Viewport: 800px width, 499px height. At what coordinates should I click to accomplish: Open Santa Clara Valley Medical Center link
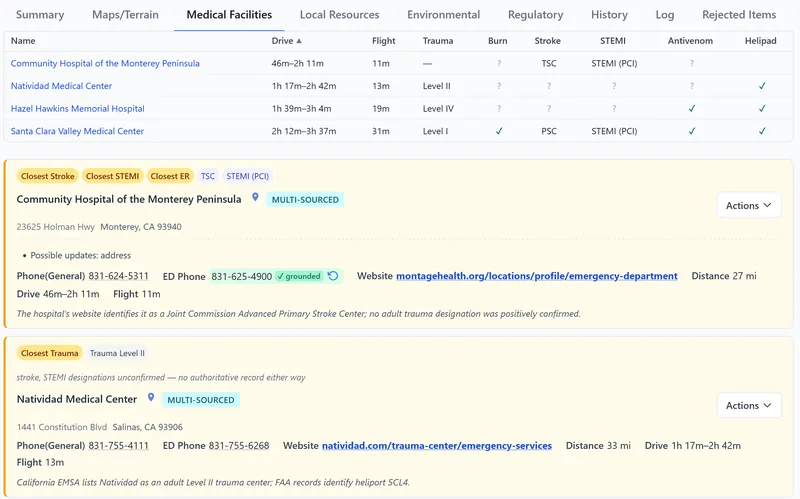(x=77, y=131)
